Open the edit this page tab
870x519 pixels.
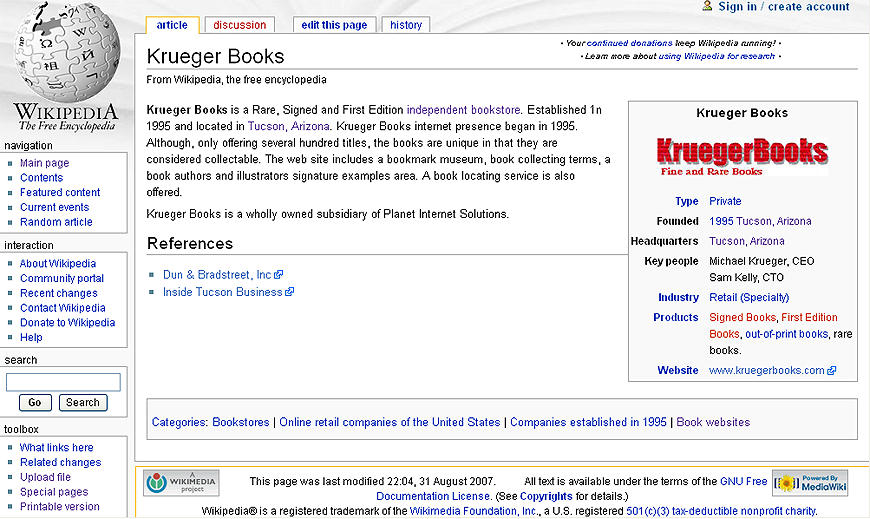[334, 25]
